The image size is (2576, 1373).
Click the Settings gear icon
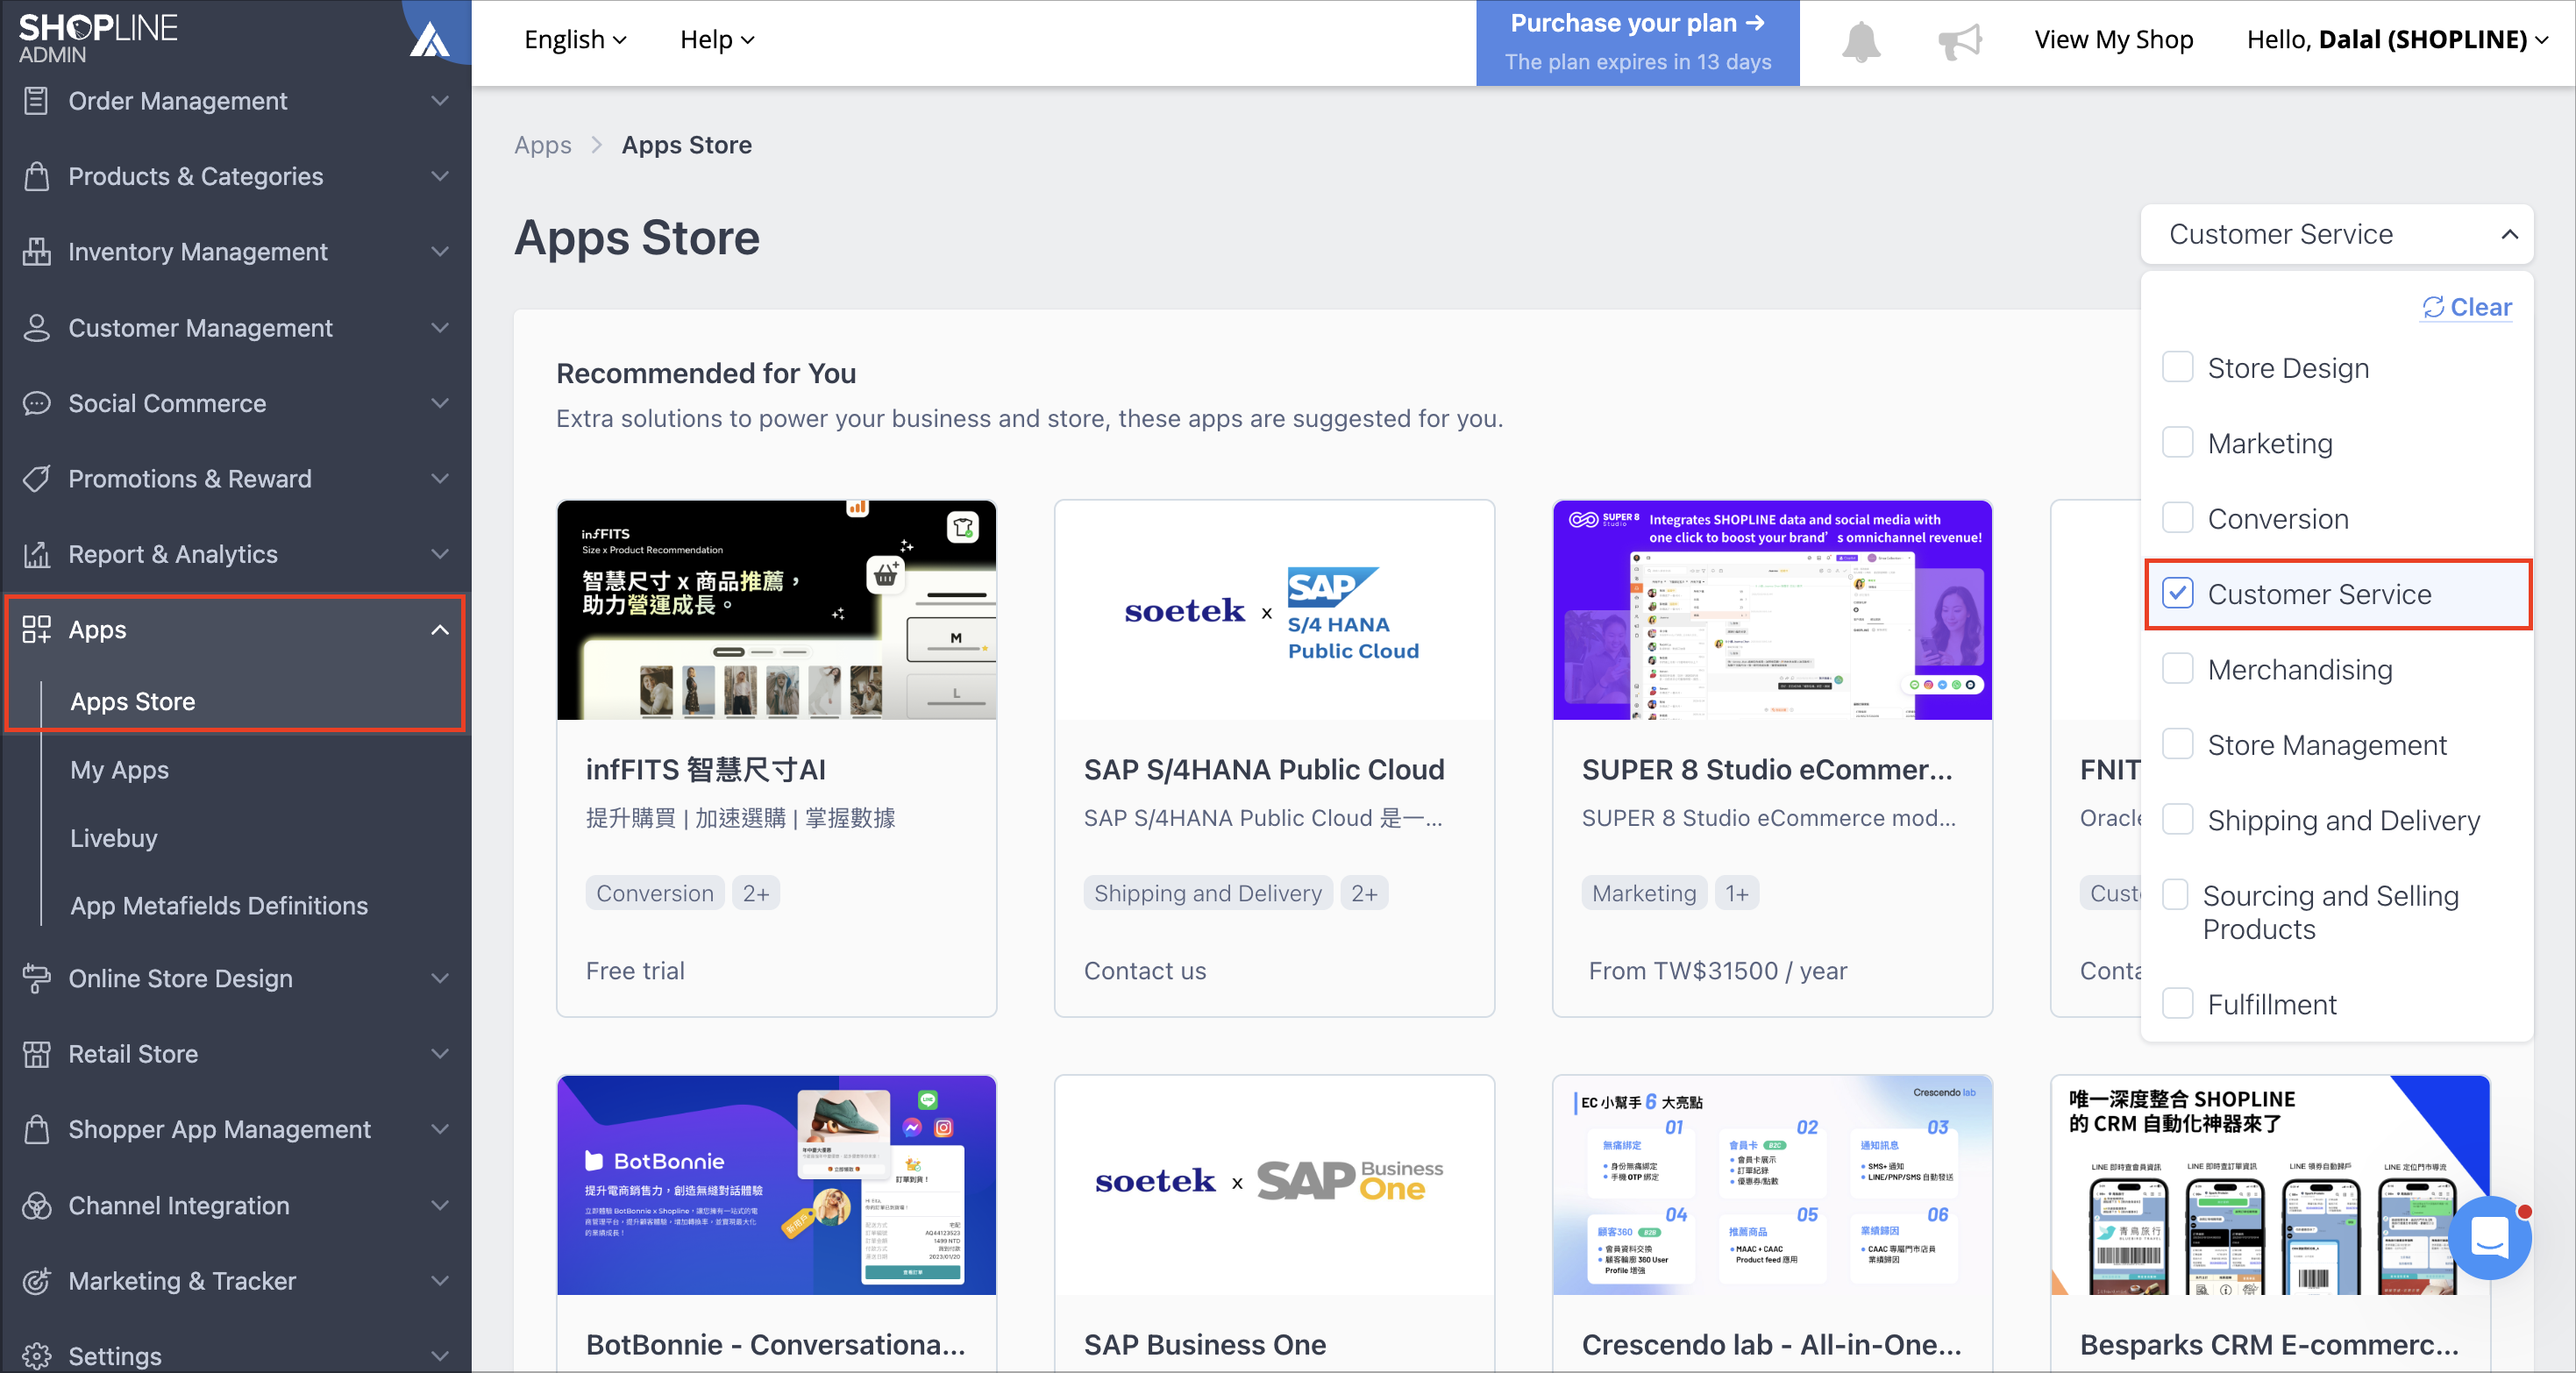(x=36, y=1356)
